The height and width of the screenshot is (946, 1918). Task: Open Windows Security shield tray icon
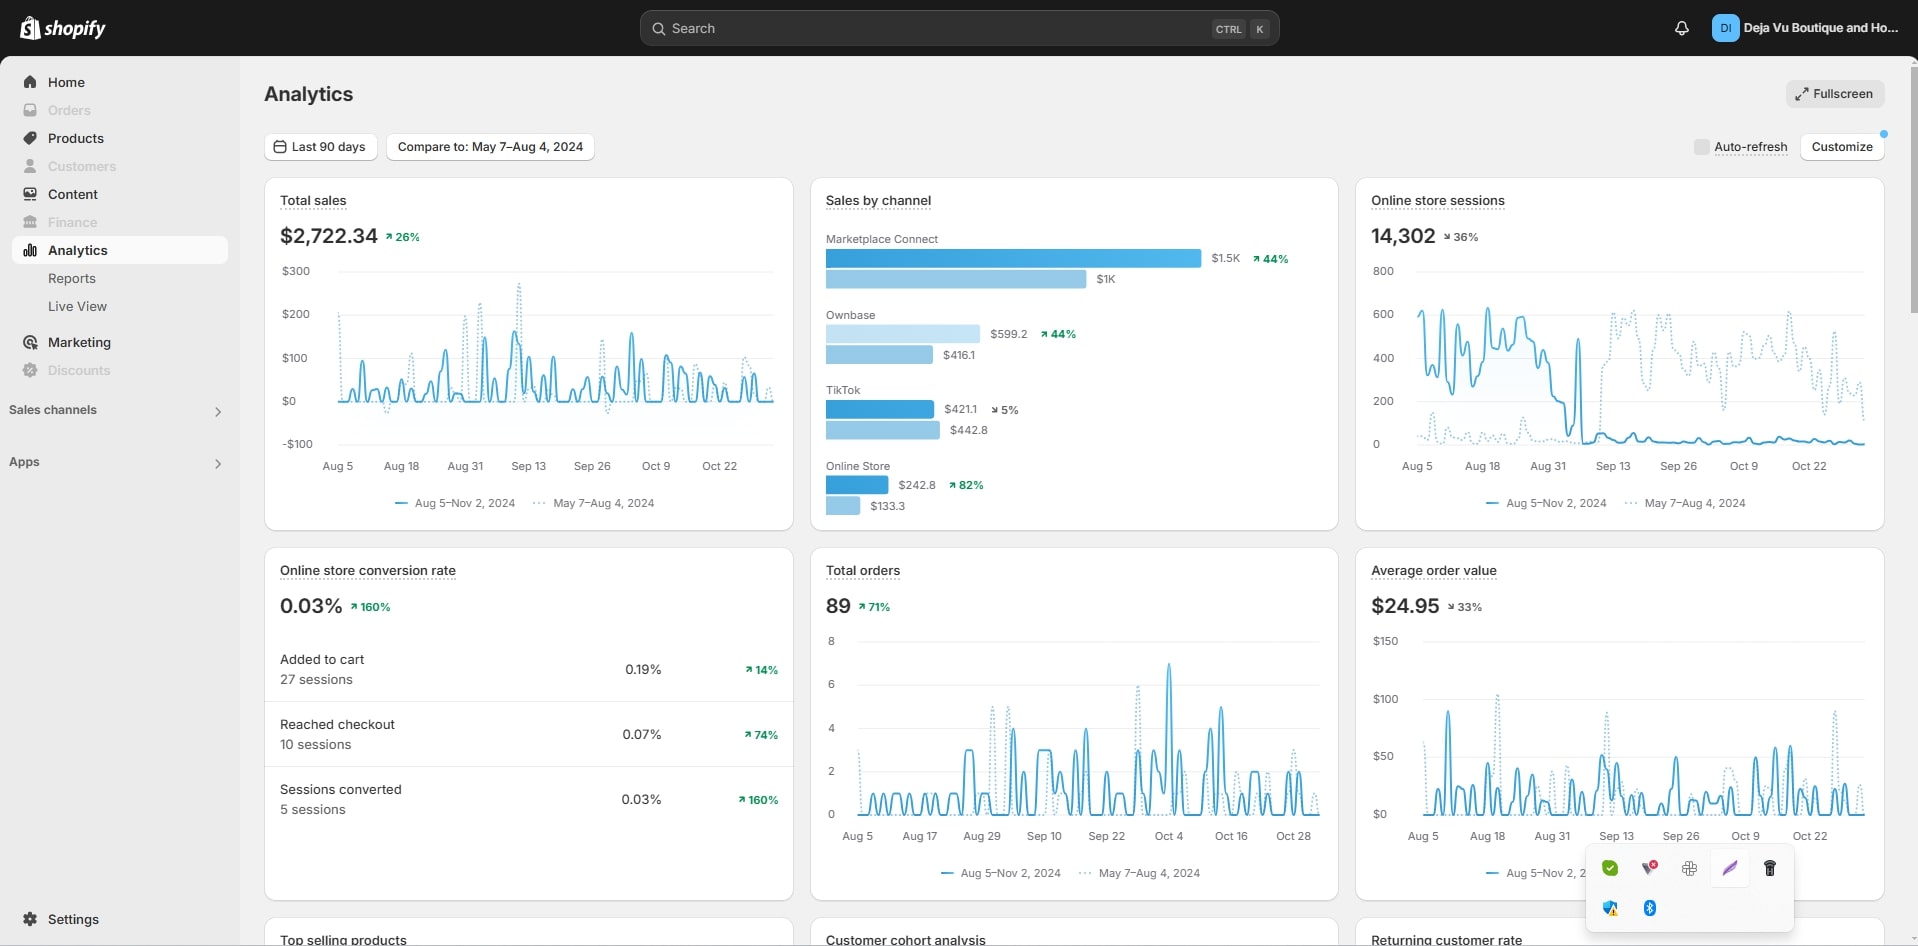(x=1610, y=908)
